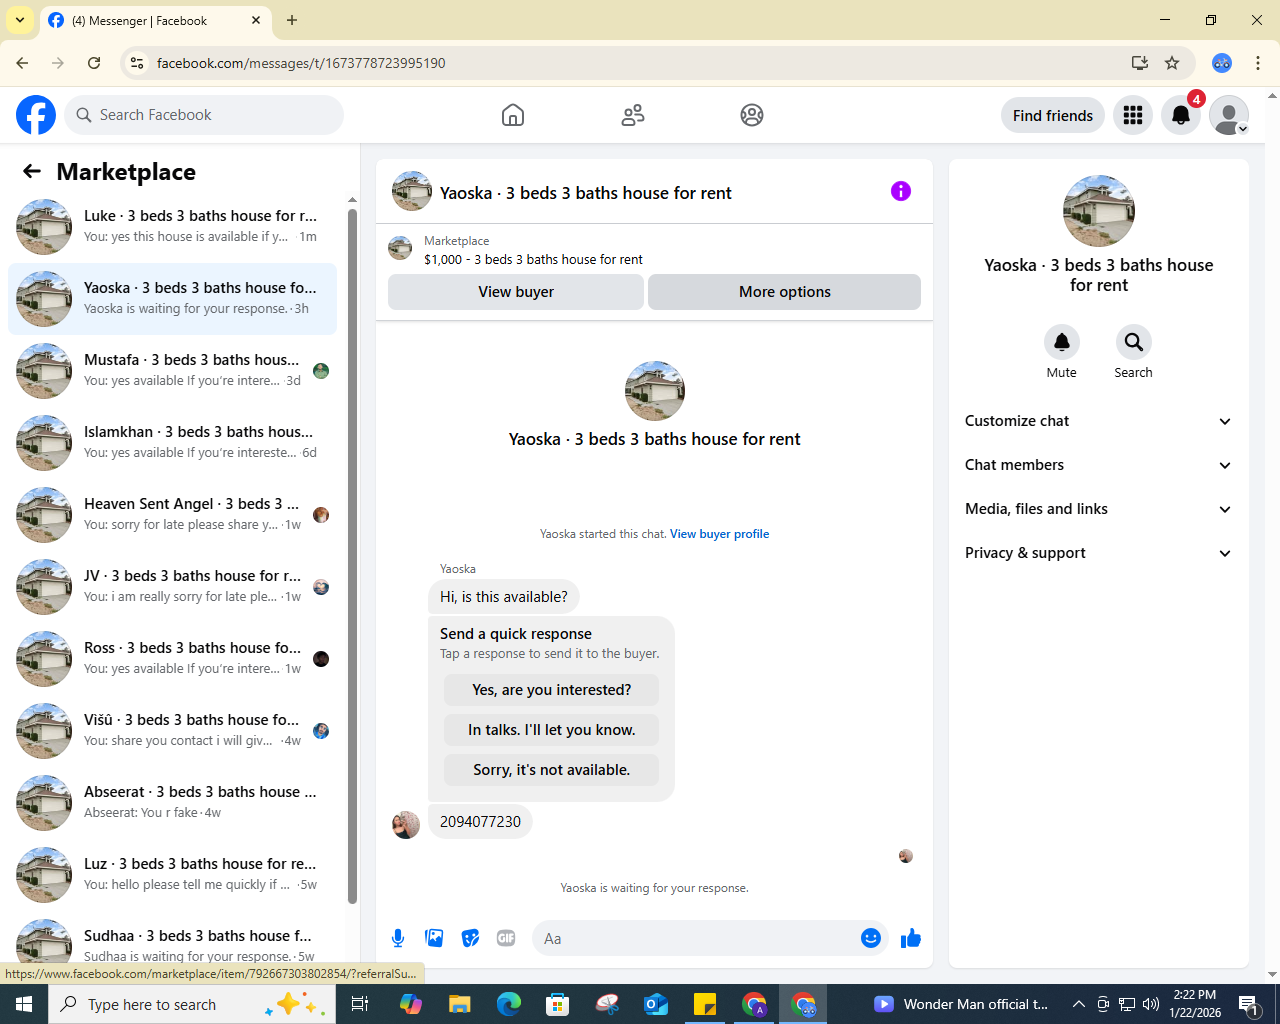The image size is (1280, 1024).
Task: Go back using the Marketplace back arrow
Action: (x=32, y=172)
